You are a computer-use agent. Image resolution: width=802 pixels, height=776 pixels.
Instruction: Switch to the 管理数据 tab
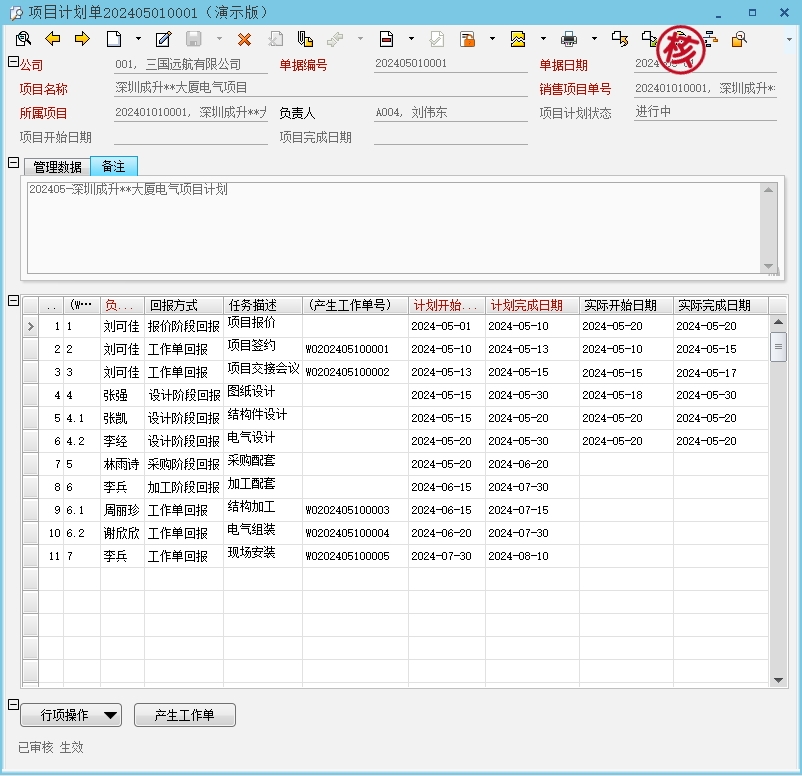(x=57, y=167)
